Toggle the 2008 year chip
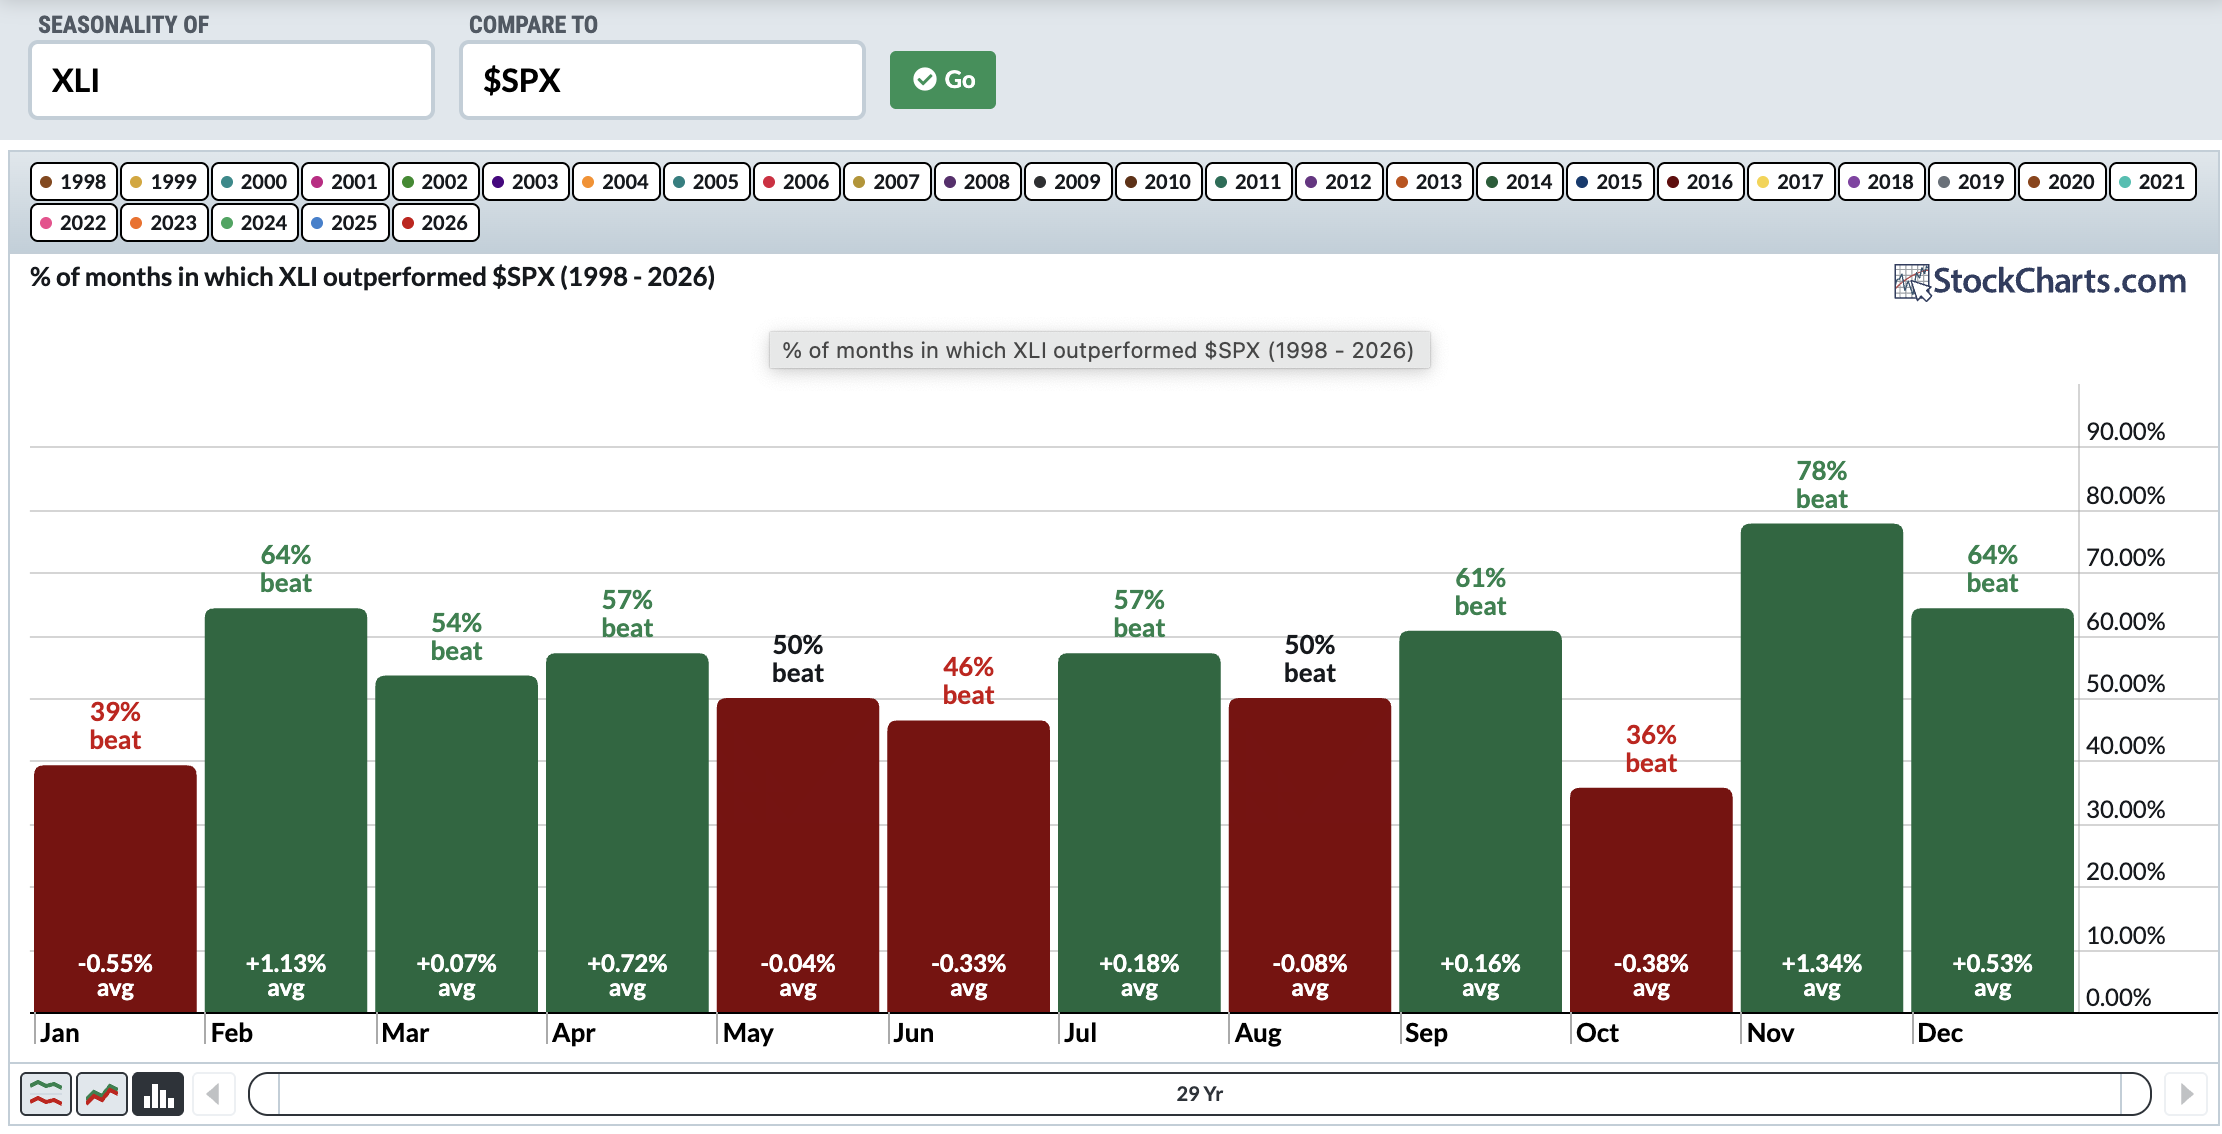 [978, 182]
